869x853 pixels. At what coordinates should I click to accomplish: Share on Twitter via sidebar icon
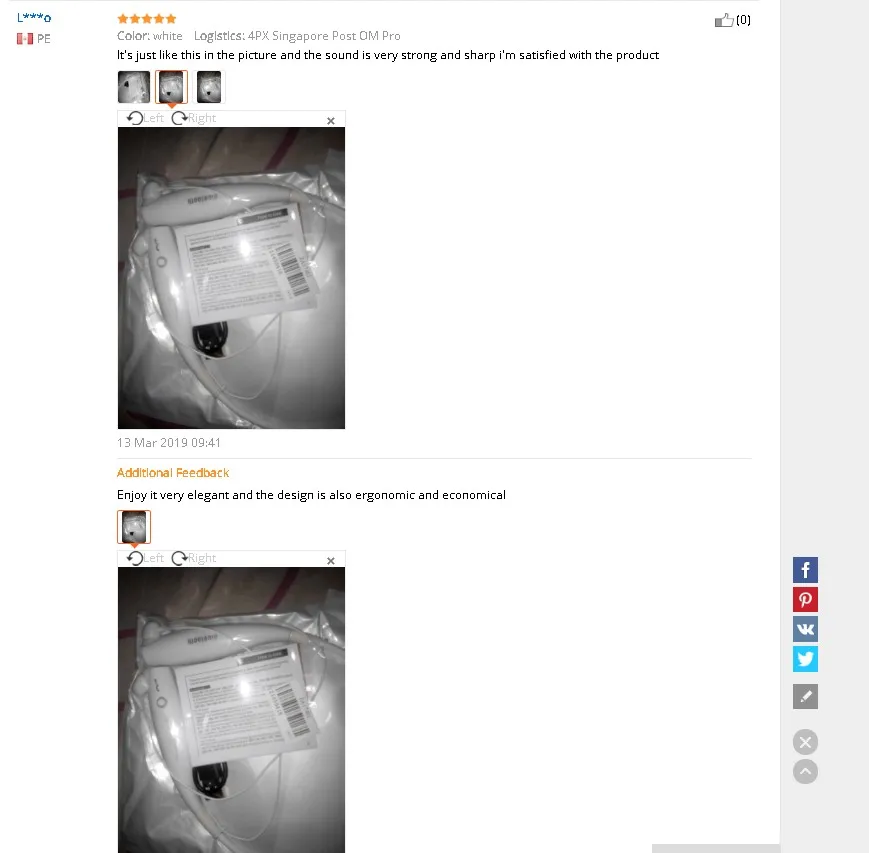click(x=805, y=659)
